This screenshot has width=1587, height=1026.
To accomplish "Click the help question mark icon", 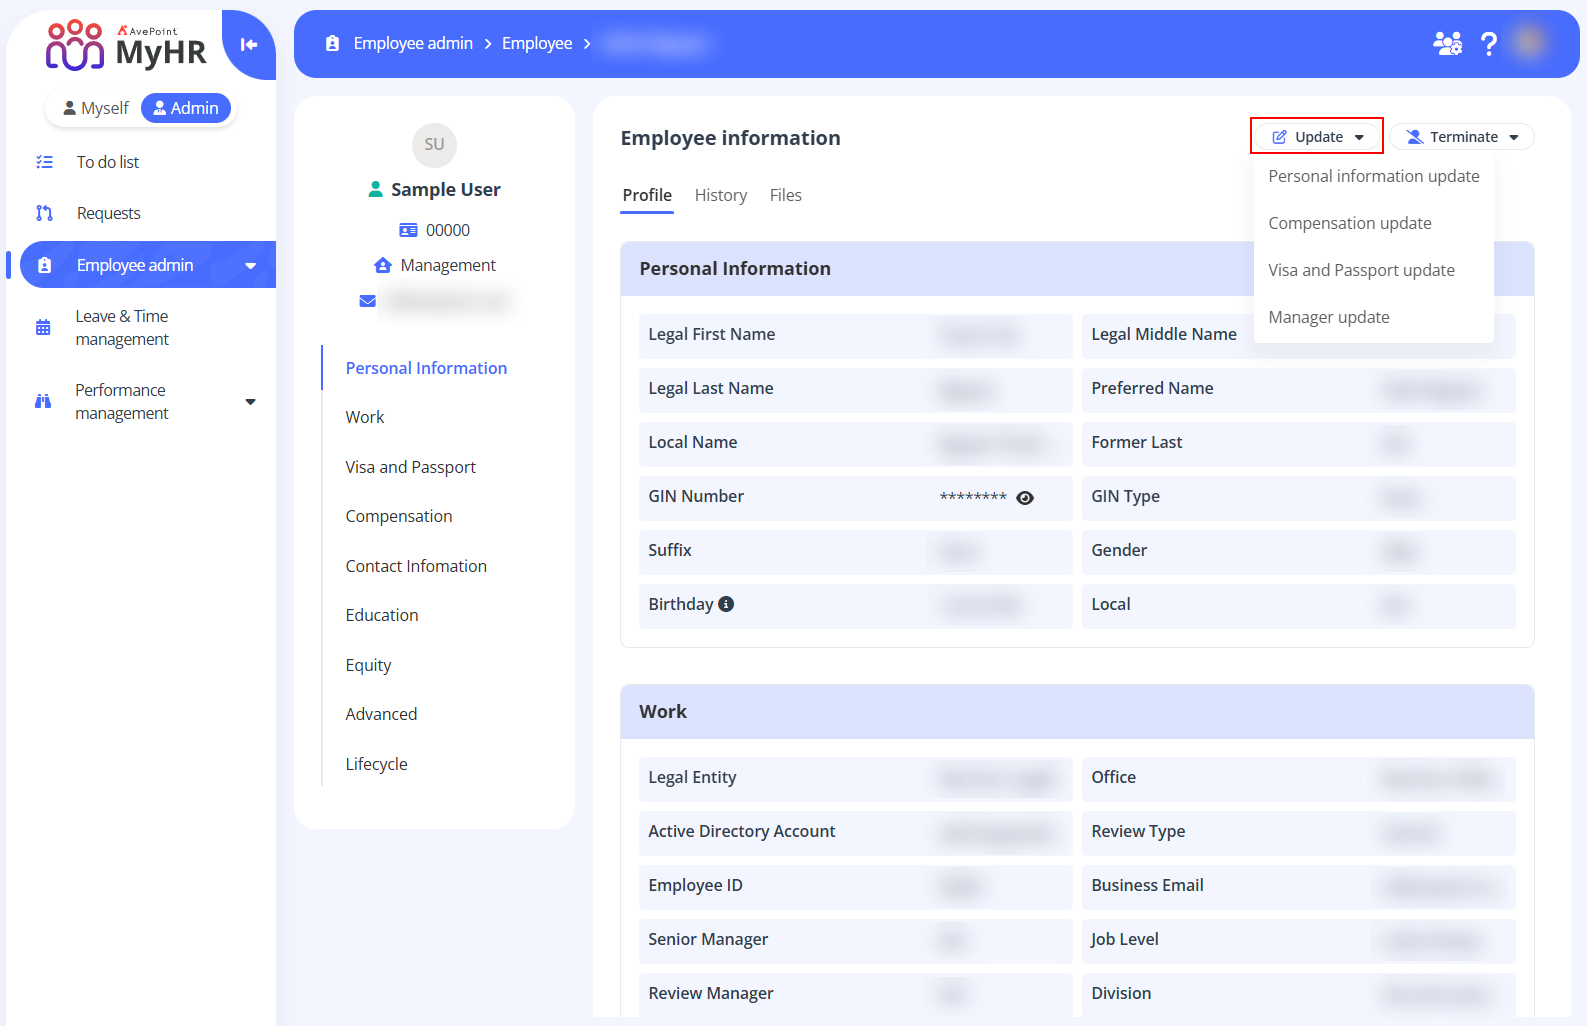I will (x=1488, y=44).
